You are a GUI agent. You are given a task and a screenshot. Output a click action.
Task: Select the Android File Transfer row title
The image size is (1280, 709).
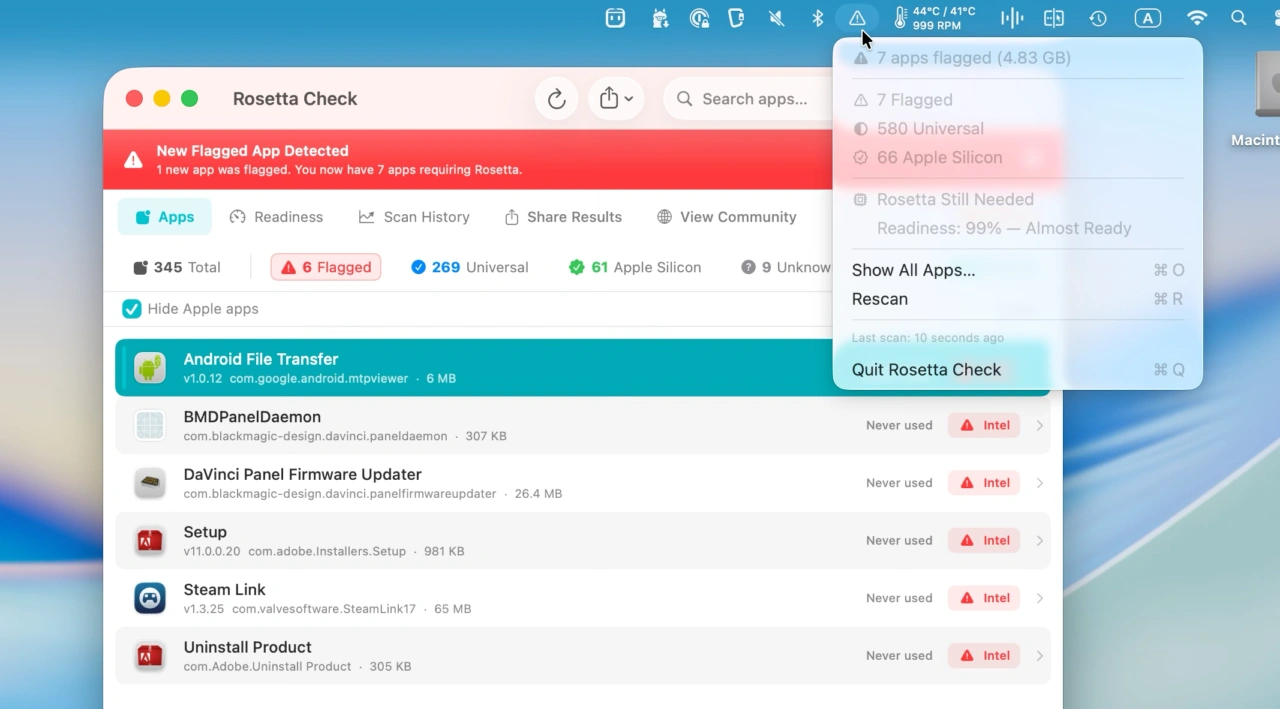pos(261,359)
